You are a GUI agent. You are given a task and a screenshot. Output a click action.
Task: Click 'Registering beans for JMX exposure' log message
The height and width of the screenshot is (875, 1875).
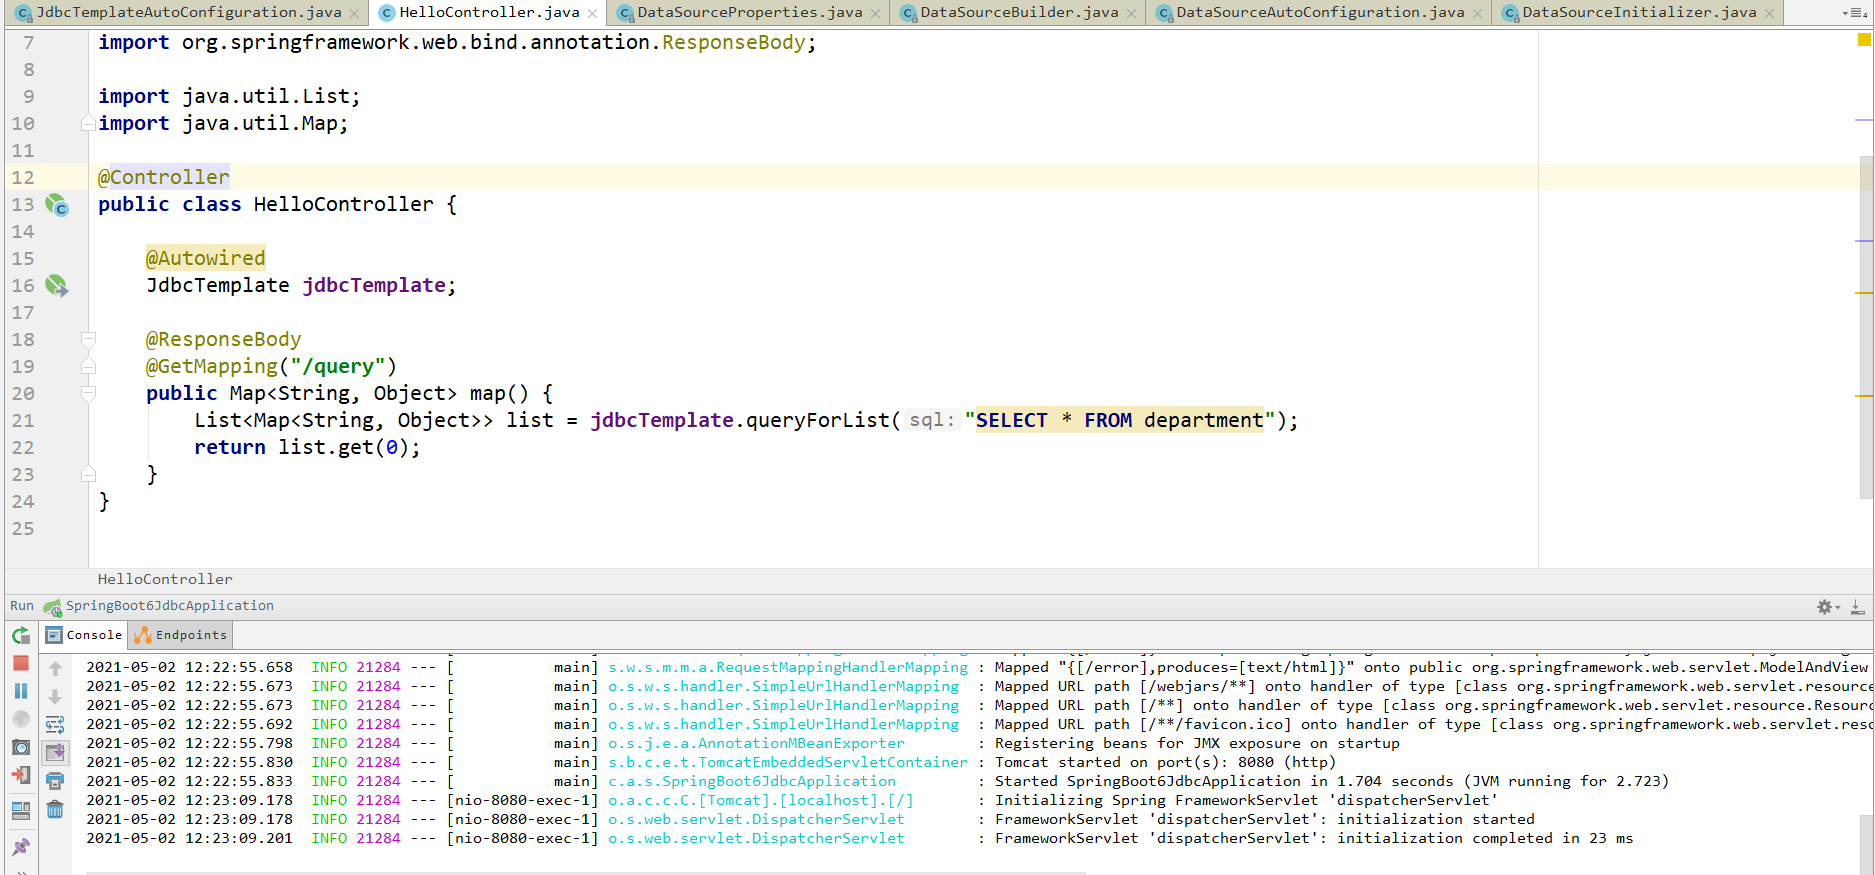1197,743
